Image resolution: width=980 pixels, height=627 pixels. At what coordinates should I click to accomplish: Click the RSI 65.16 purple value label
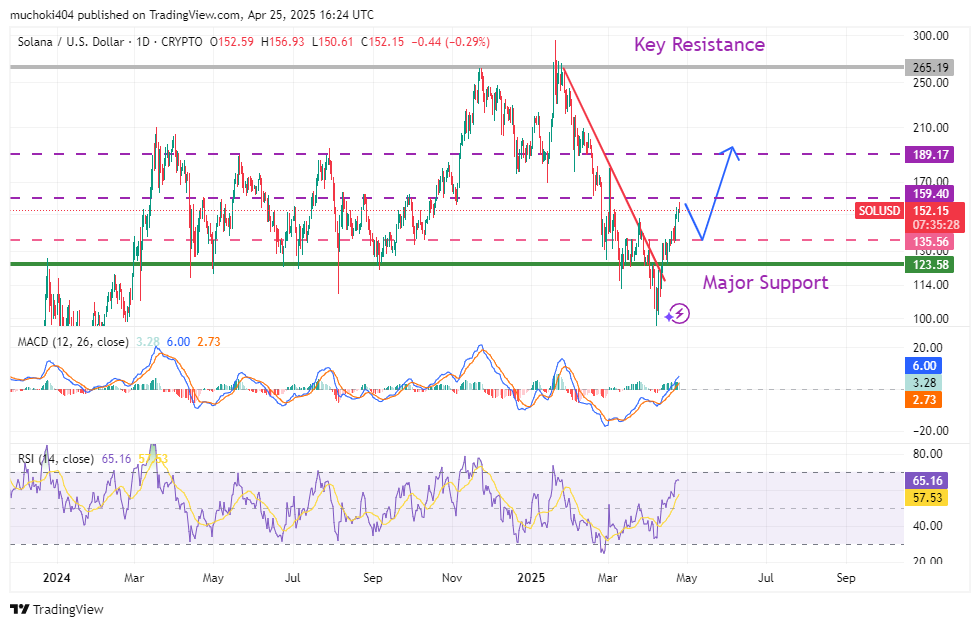pos(926,481)
